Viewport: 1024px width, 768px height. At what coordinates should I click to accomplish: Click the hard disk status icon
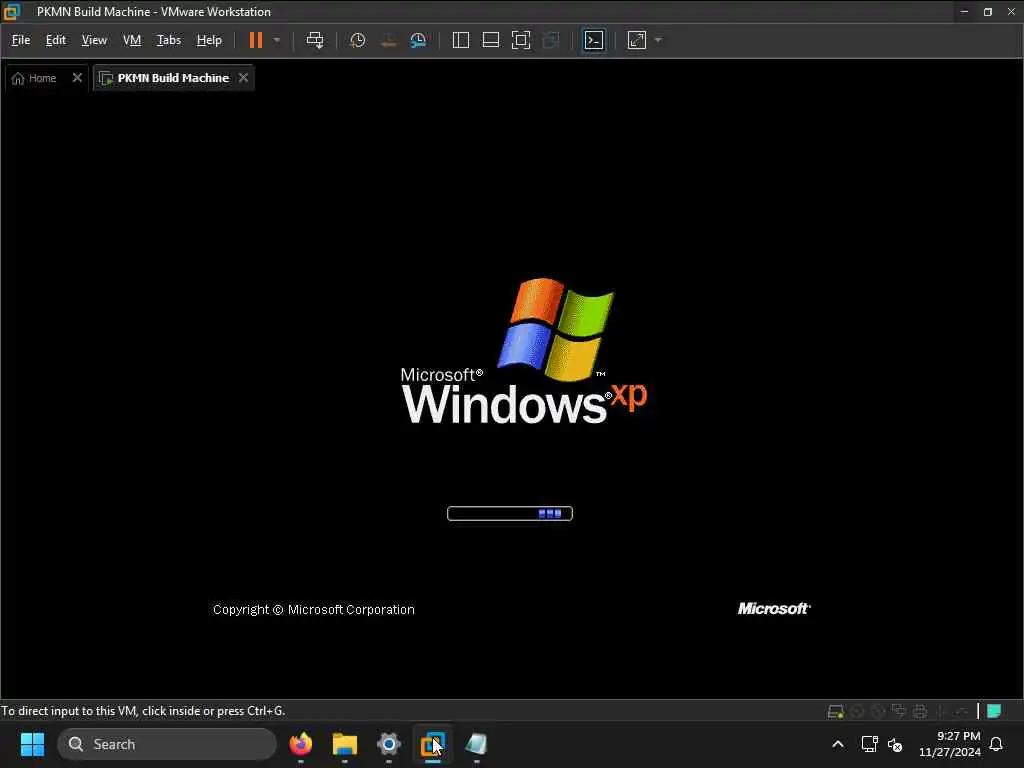[x=835, y=711]
